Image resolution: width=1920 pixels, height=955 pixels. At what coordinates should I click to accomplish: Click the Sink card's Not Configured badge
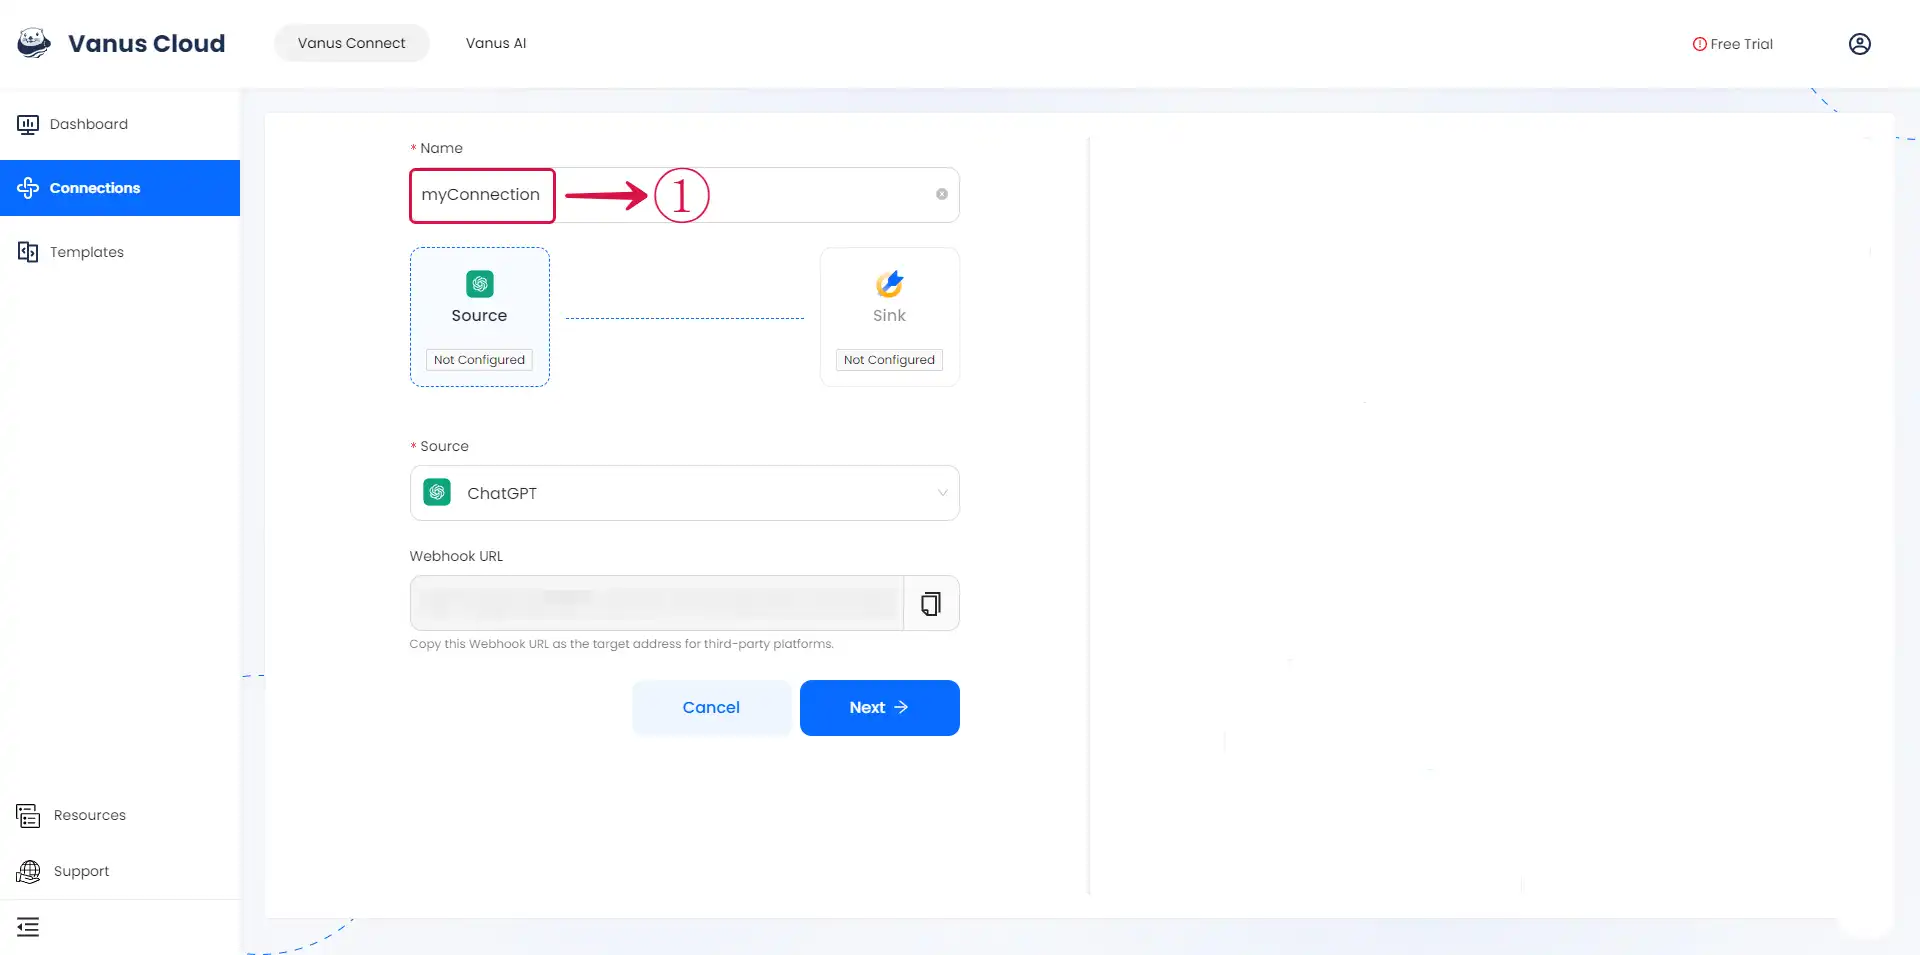[x=889, y=360]
